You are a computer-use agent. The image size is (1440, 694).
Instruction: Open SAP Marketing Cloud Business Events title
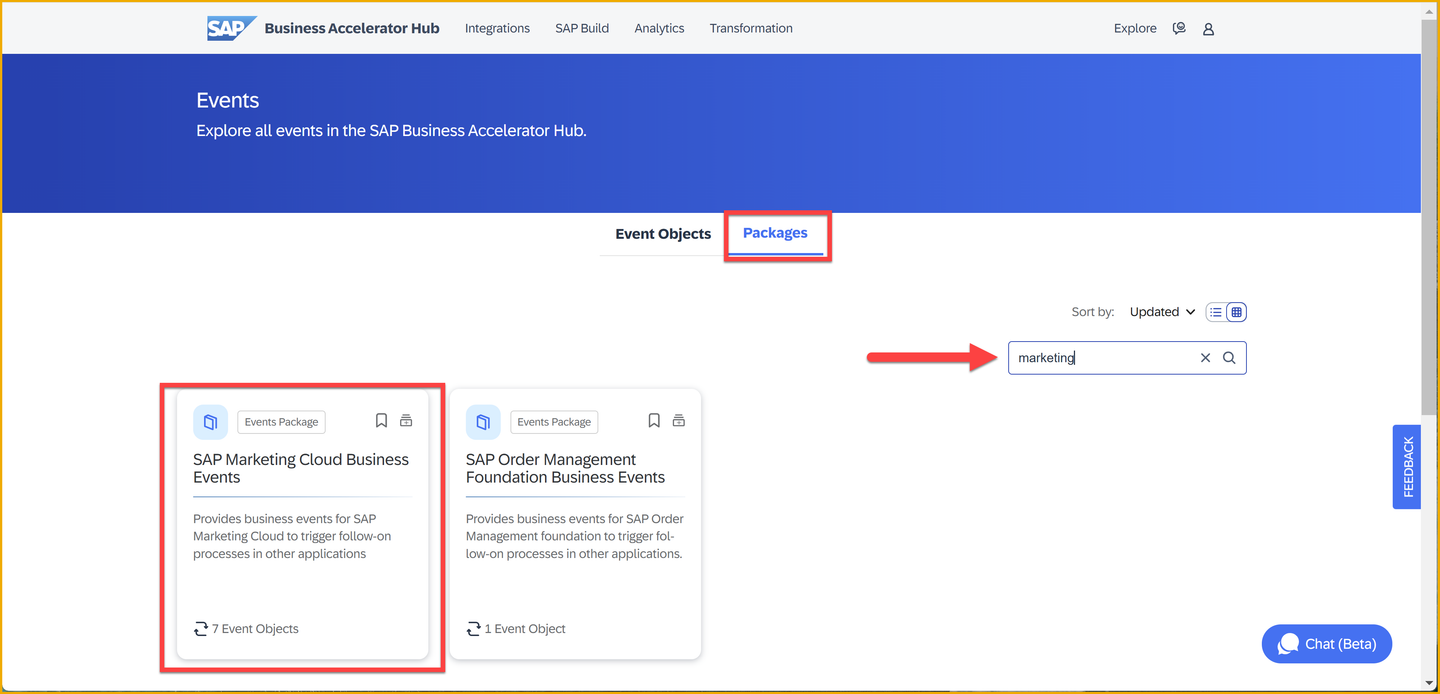(x=301, y=468)
